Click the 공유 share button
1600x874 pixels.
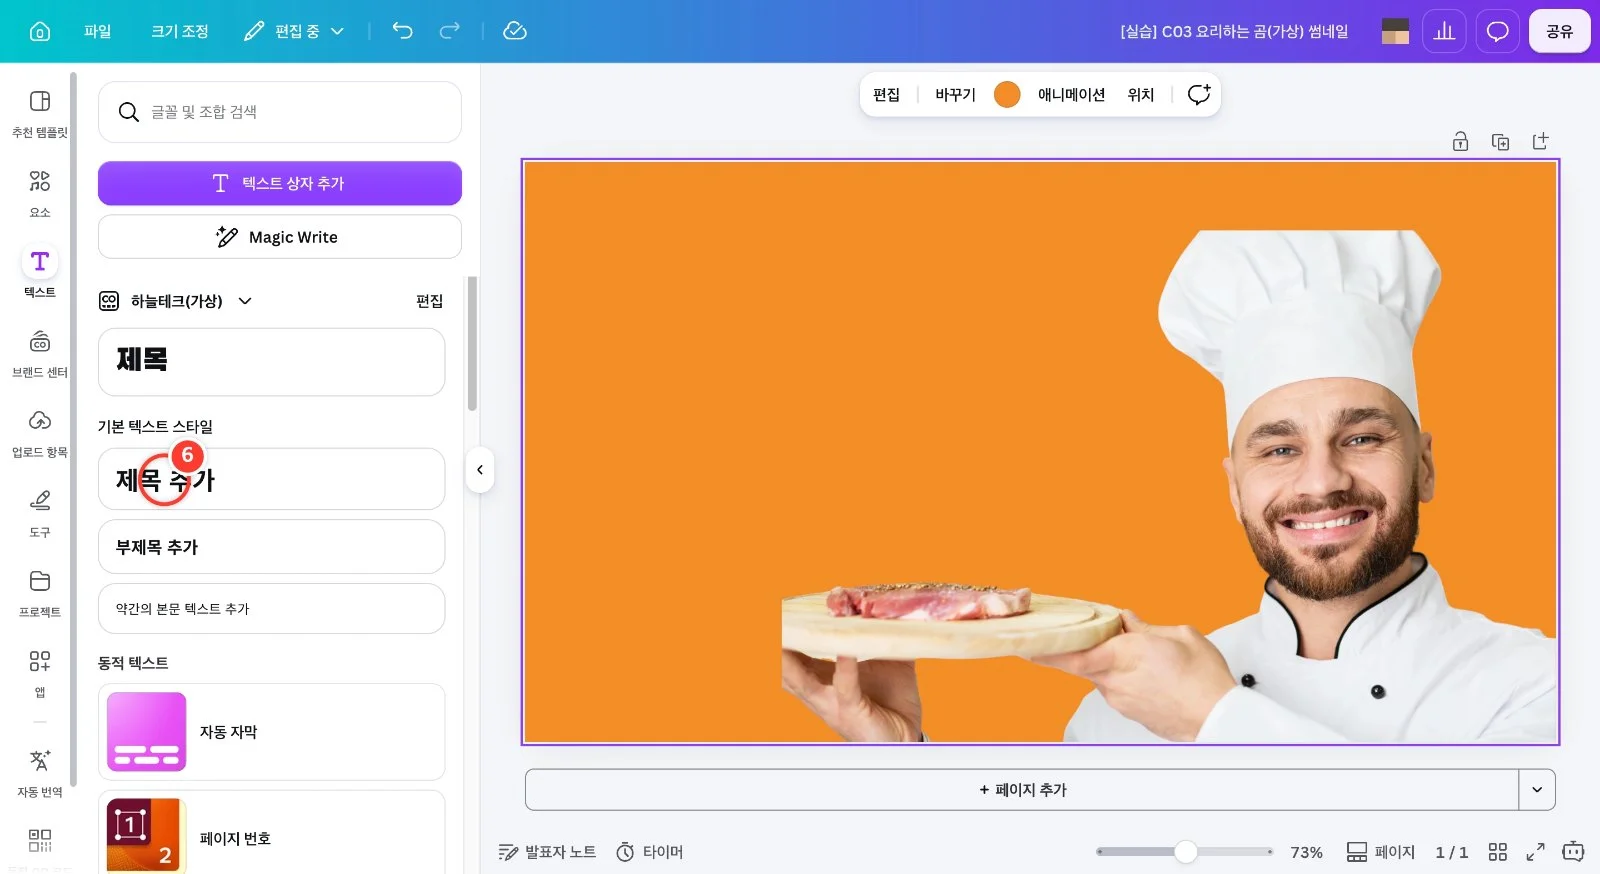1560,31
